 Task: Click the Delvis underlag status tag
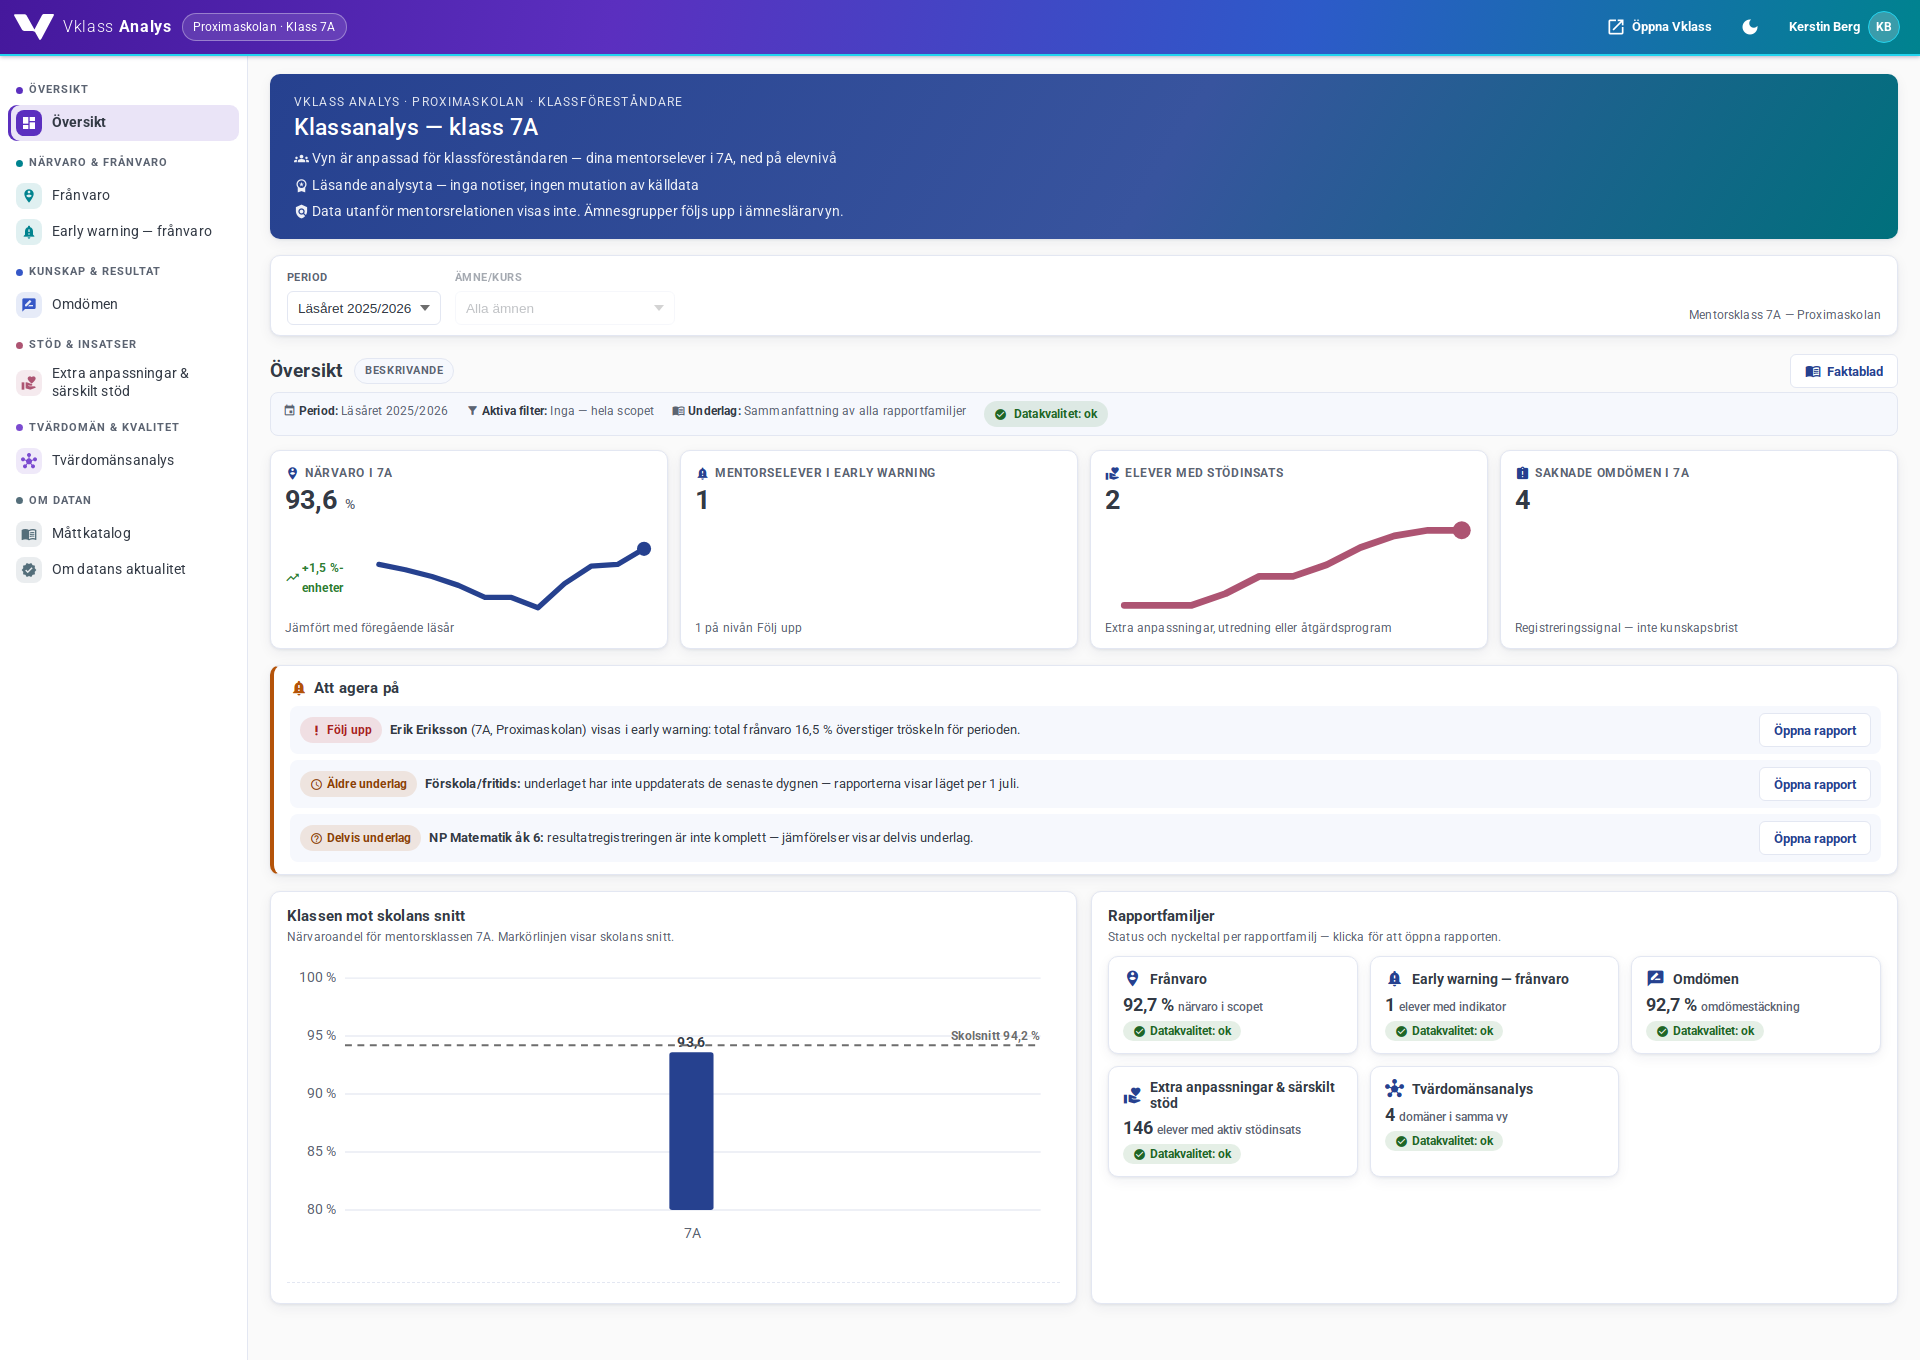361,838
